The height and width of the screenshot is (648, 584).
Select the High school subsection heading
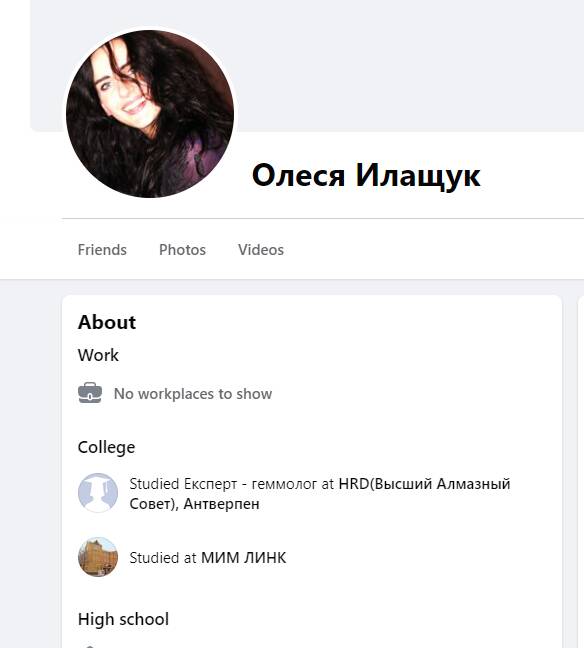coord(123,619)
